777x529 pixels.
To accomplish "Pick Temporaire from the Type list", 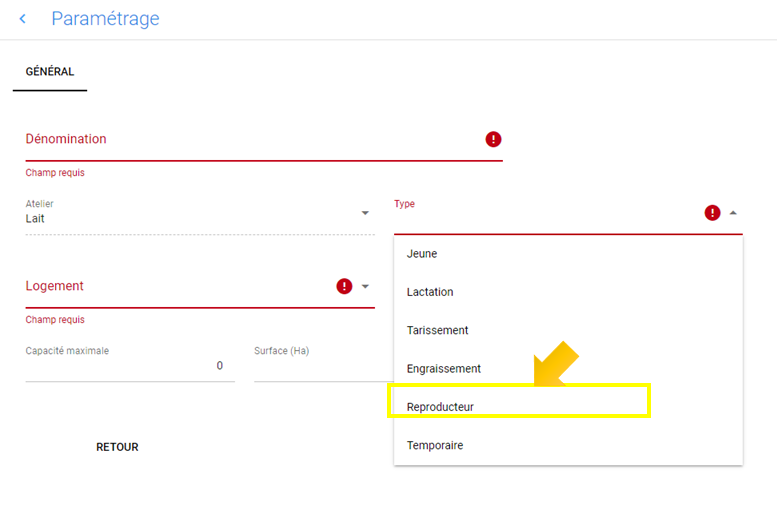I will click(568, 445).
